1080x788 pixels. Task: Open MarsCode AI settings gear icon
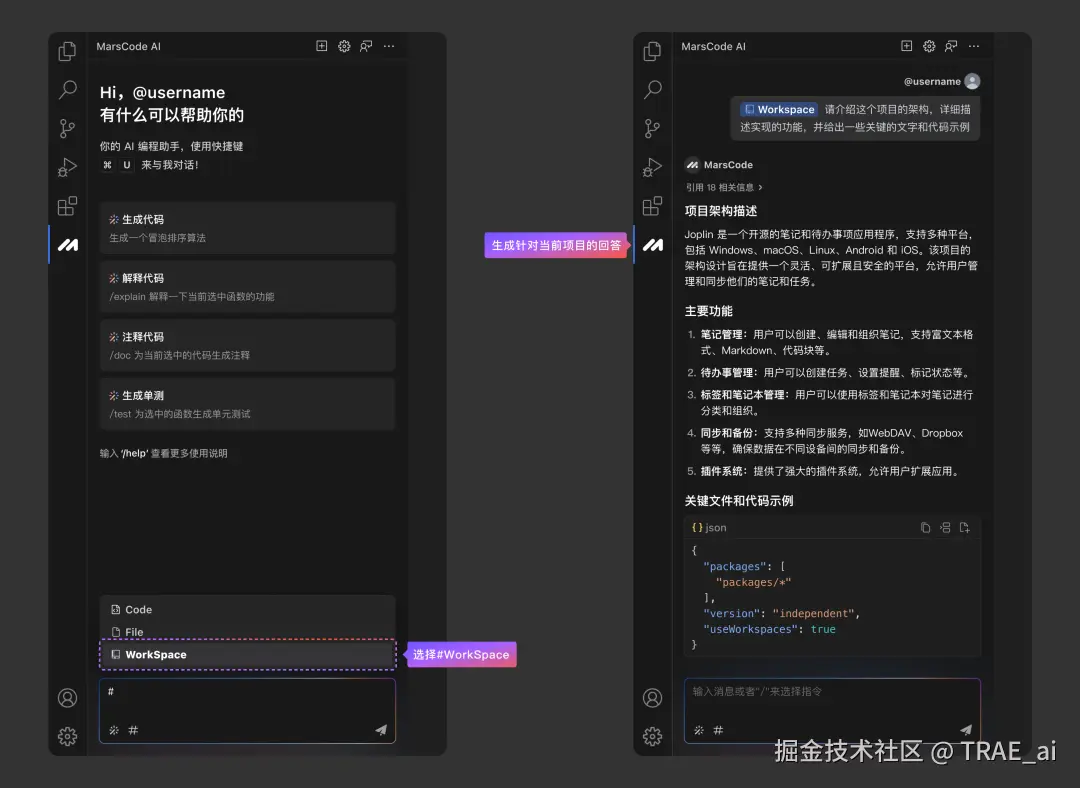[x=344, y=46]
